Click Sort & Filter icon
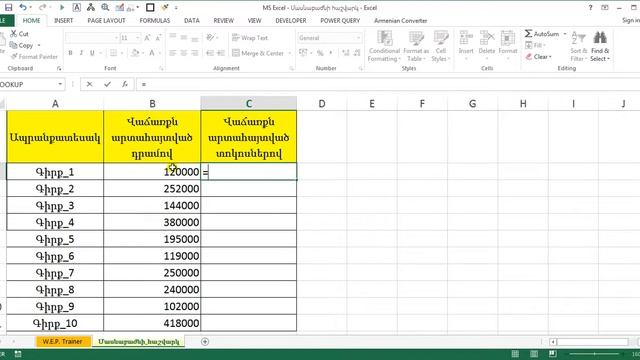640x360 pixels. tap(578, 46)
